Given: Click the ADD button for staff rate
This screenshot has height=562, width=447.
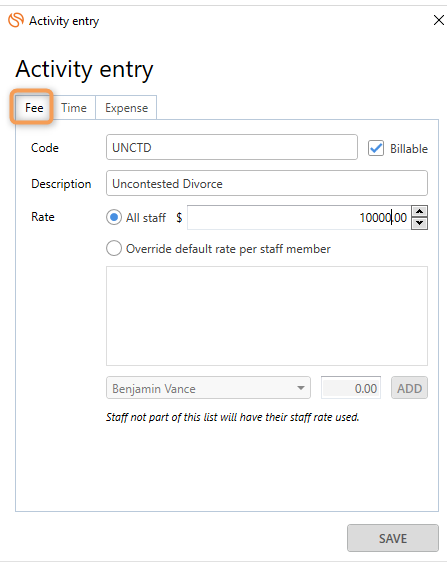Looking at the screenshot, I should 409,388.
